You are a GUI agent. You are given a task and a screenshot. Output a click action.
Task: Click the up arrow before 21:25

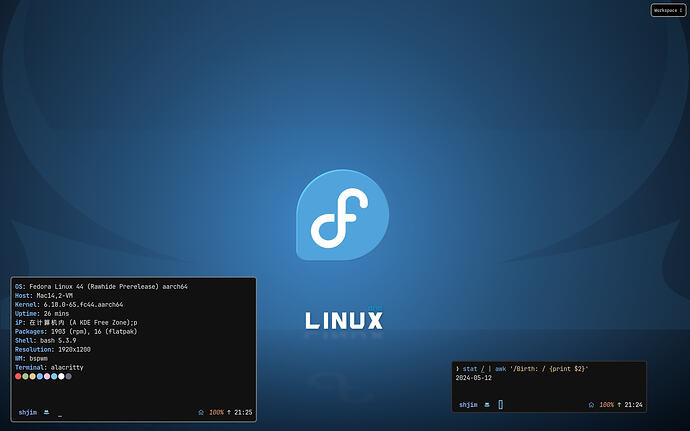coord(228,412)
